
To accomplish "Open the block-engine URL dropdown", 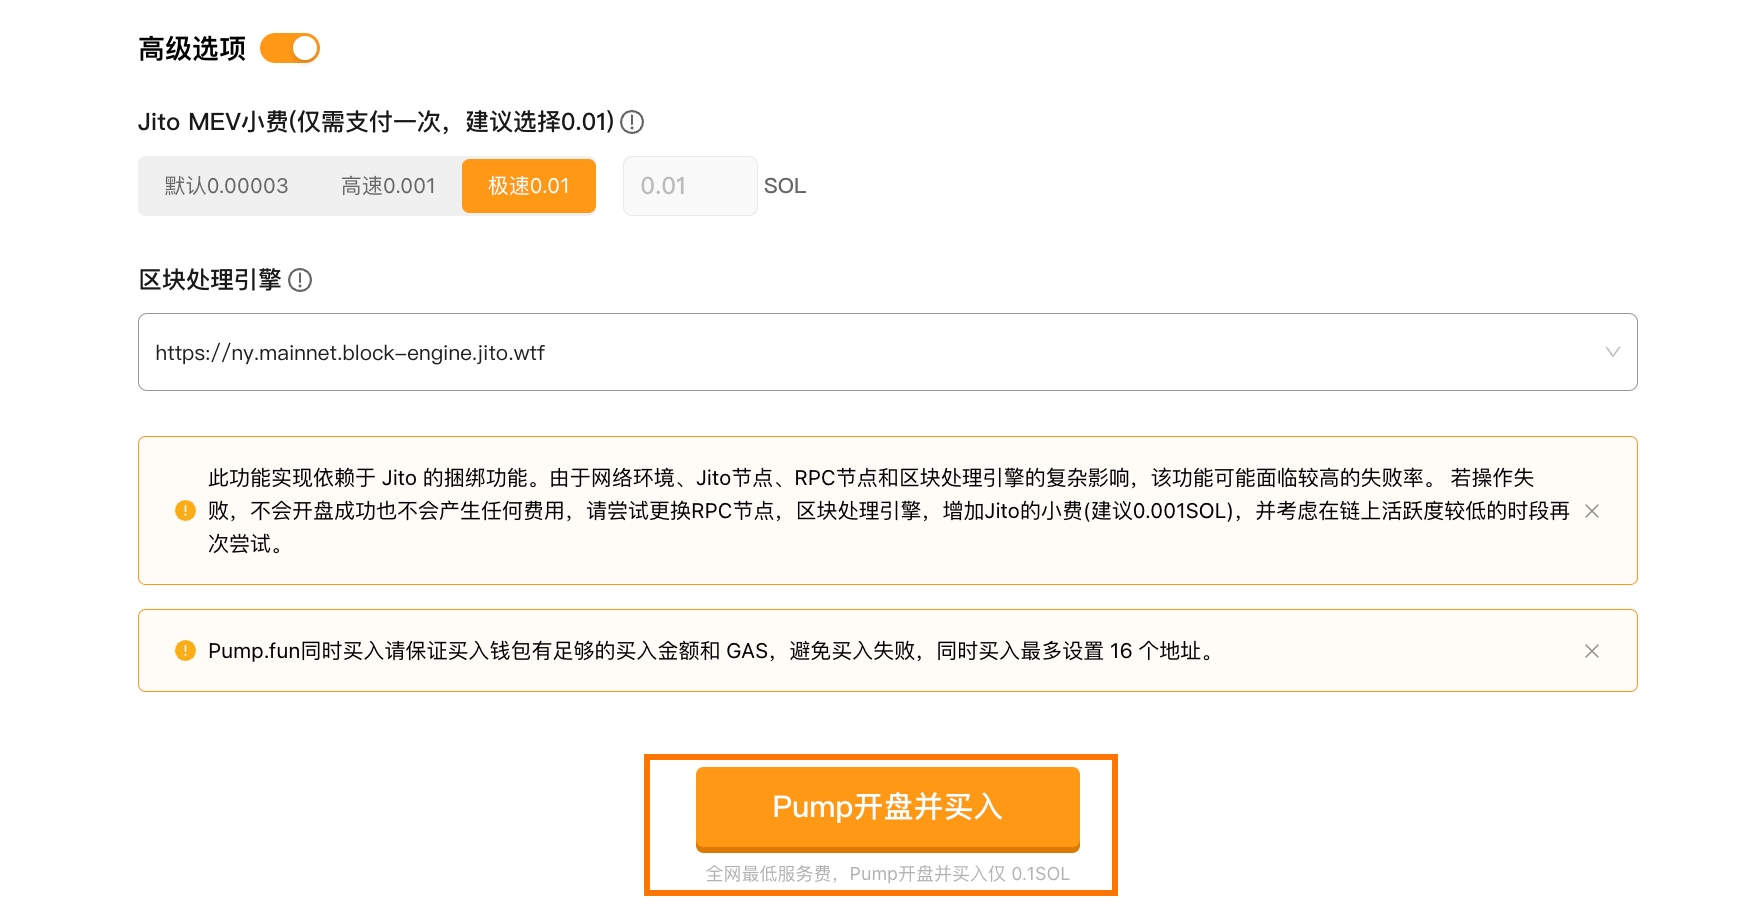I will (x=870, y=352).
